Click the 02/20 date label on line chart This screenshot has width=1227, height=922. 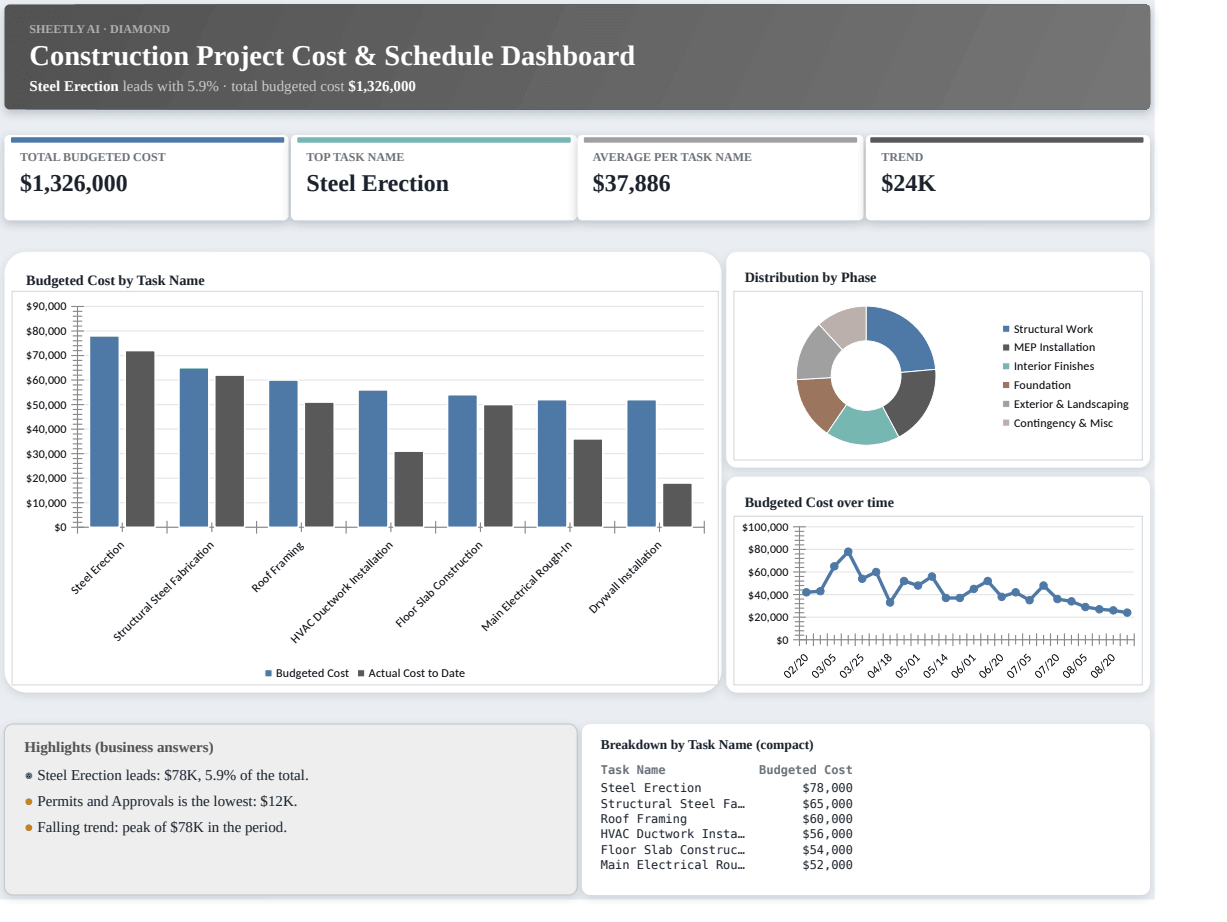[796, 666]
